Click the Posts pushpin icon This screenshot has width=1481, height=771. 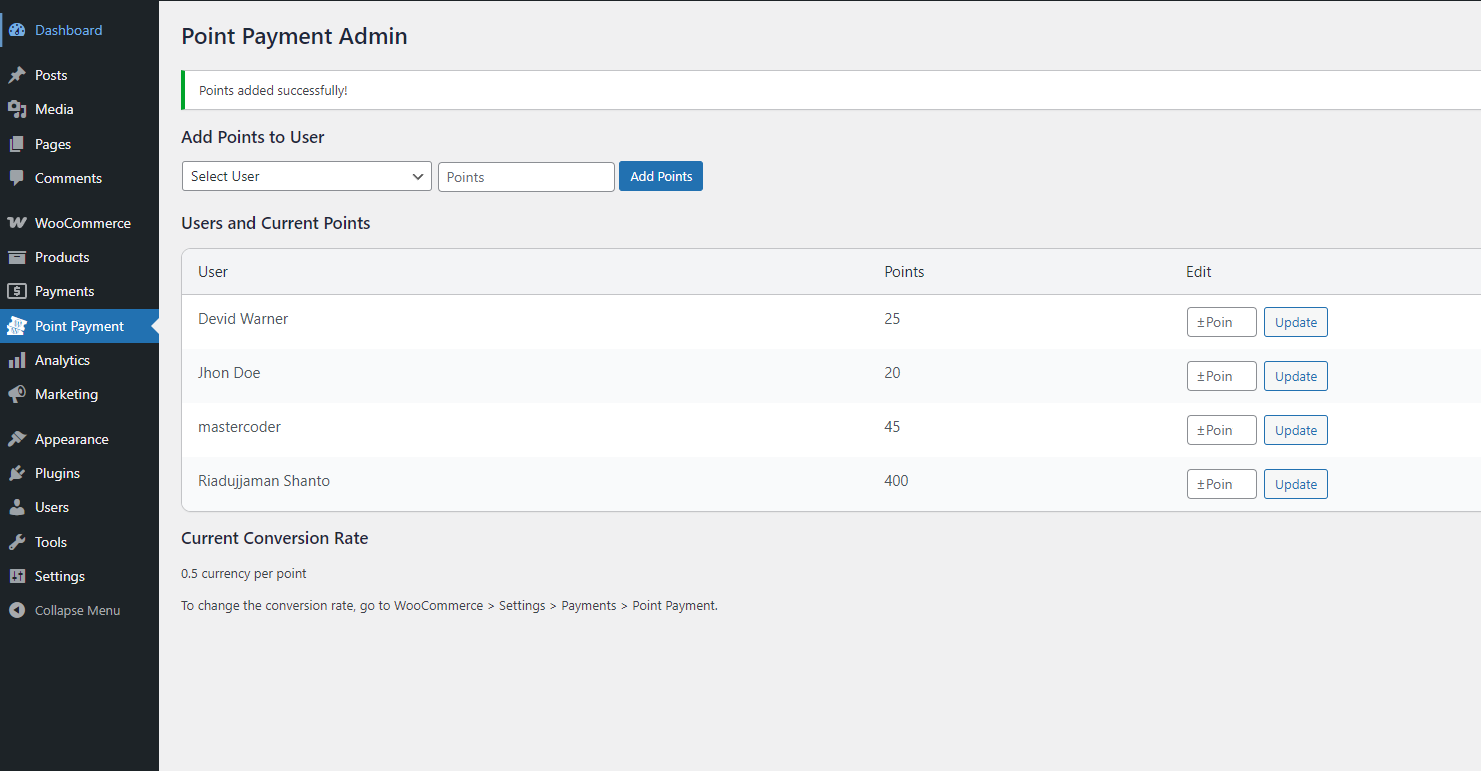point(17,75)
